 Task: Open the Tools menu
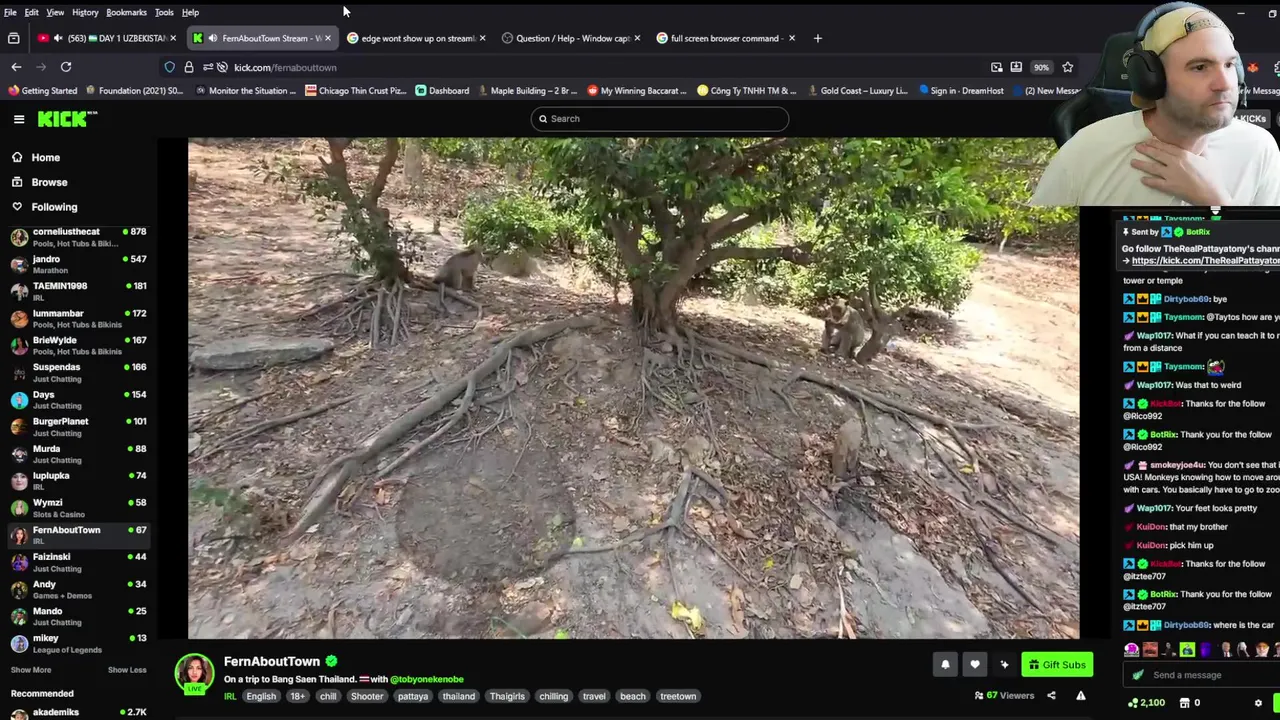click(x=164, y=12)
